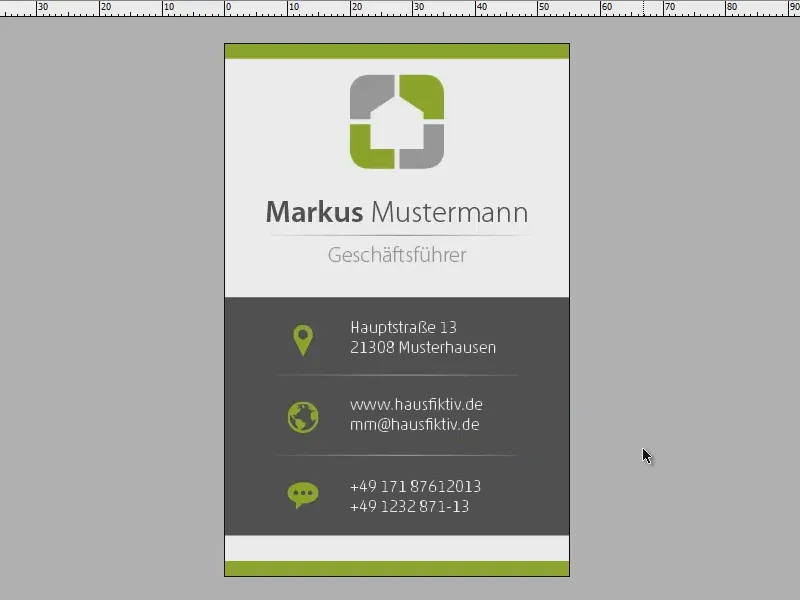
Task: Click the website www.hausfiktiv.de
Action: [416, 405]
